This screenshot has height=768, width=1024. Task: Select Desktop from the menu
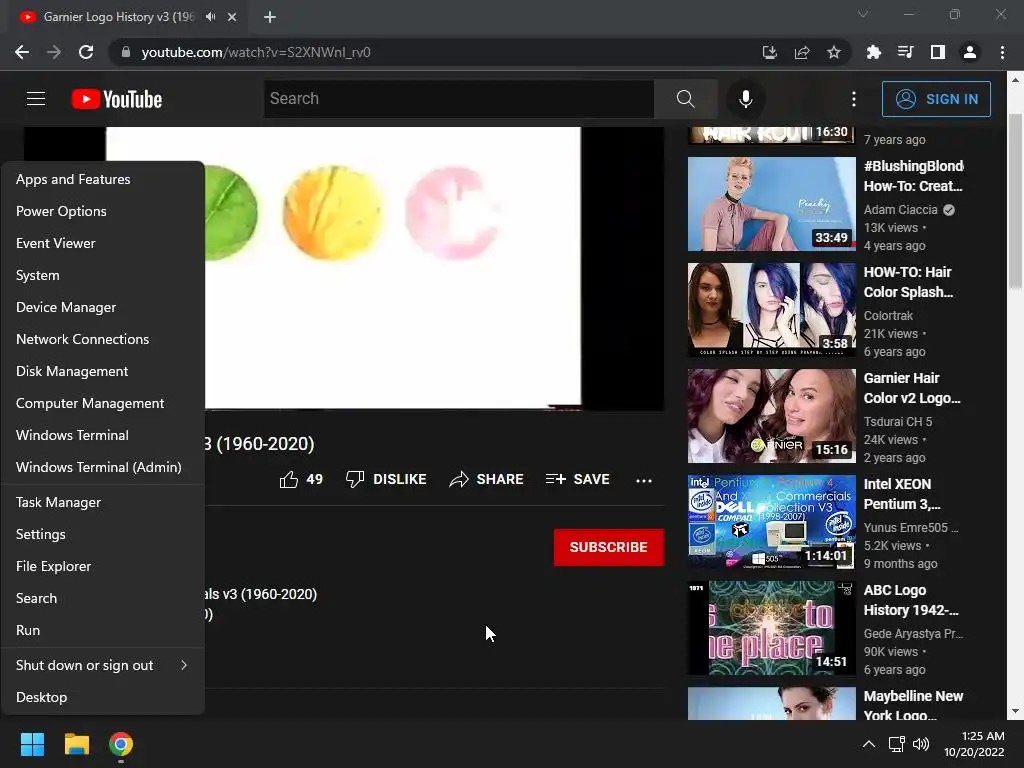tap(103, 697)
